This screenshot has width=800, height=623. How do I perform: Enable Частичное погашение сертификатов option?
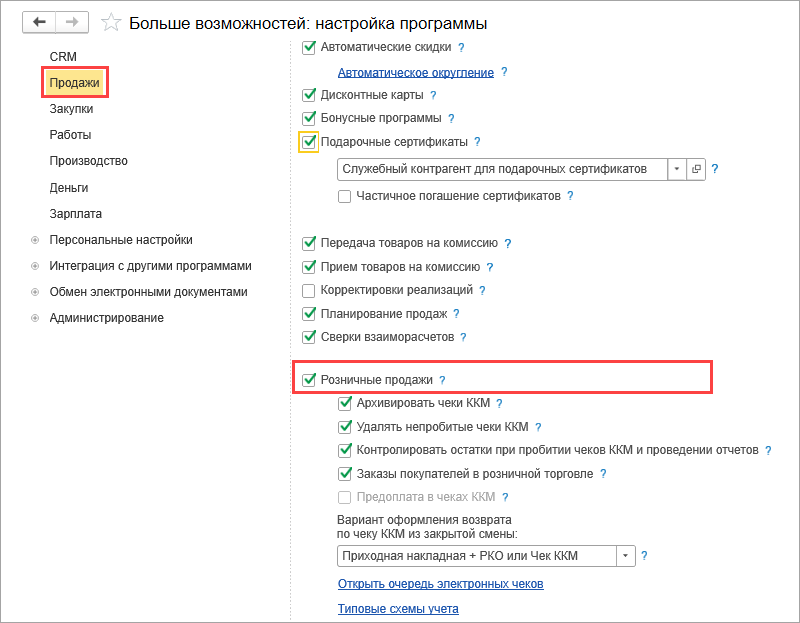345,197
